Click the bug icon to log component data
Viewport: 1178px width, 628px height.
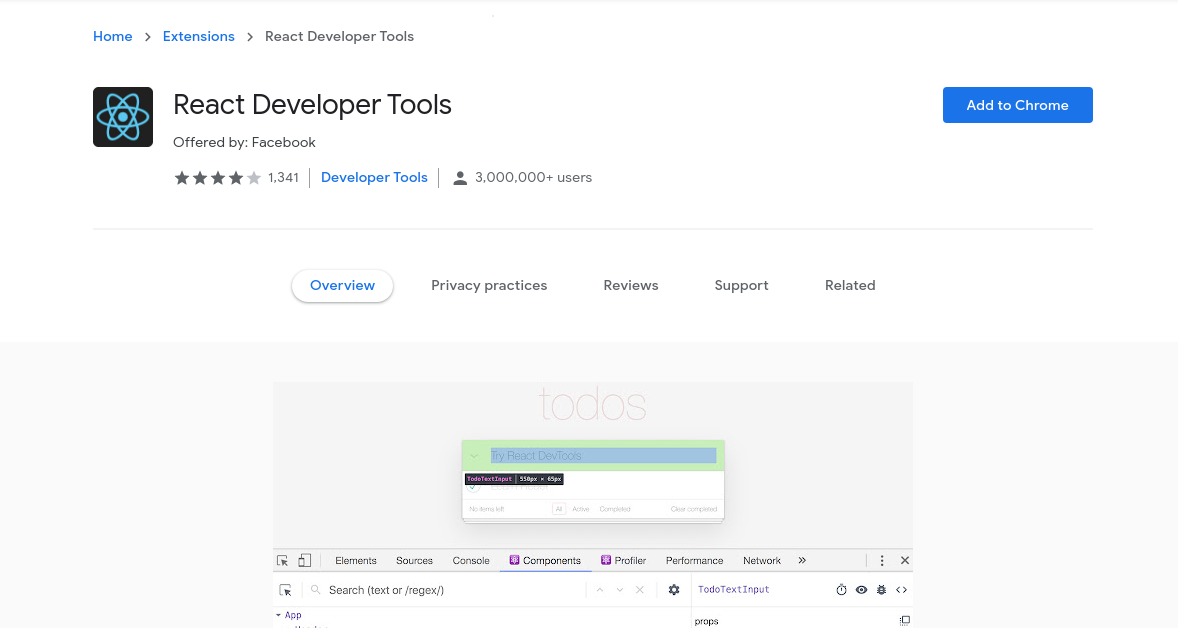click(x=881, y=590)
